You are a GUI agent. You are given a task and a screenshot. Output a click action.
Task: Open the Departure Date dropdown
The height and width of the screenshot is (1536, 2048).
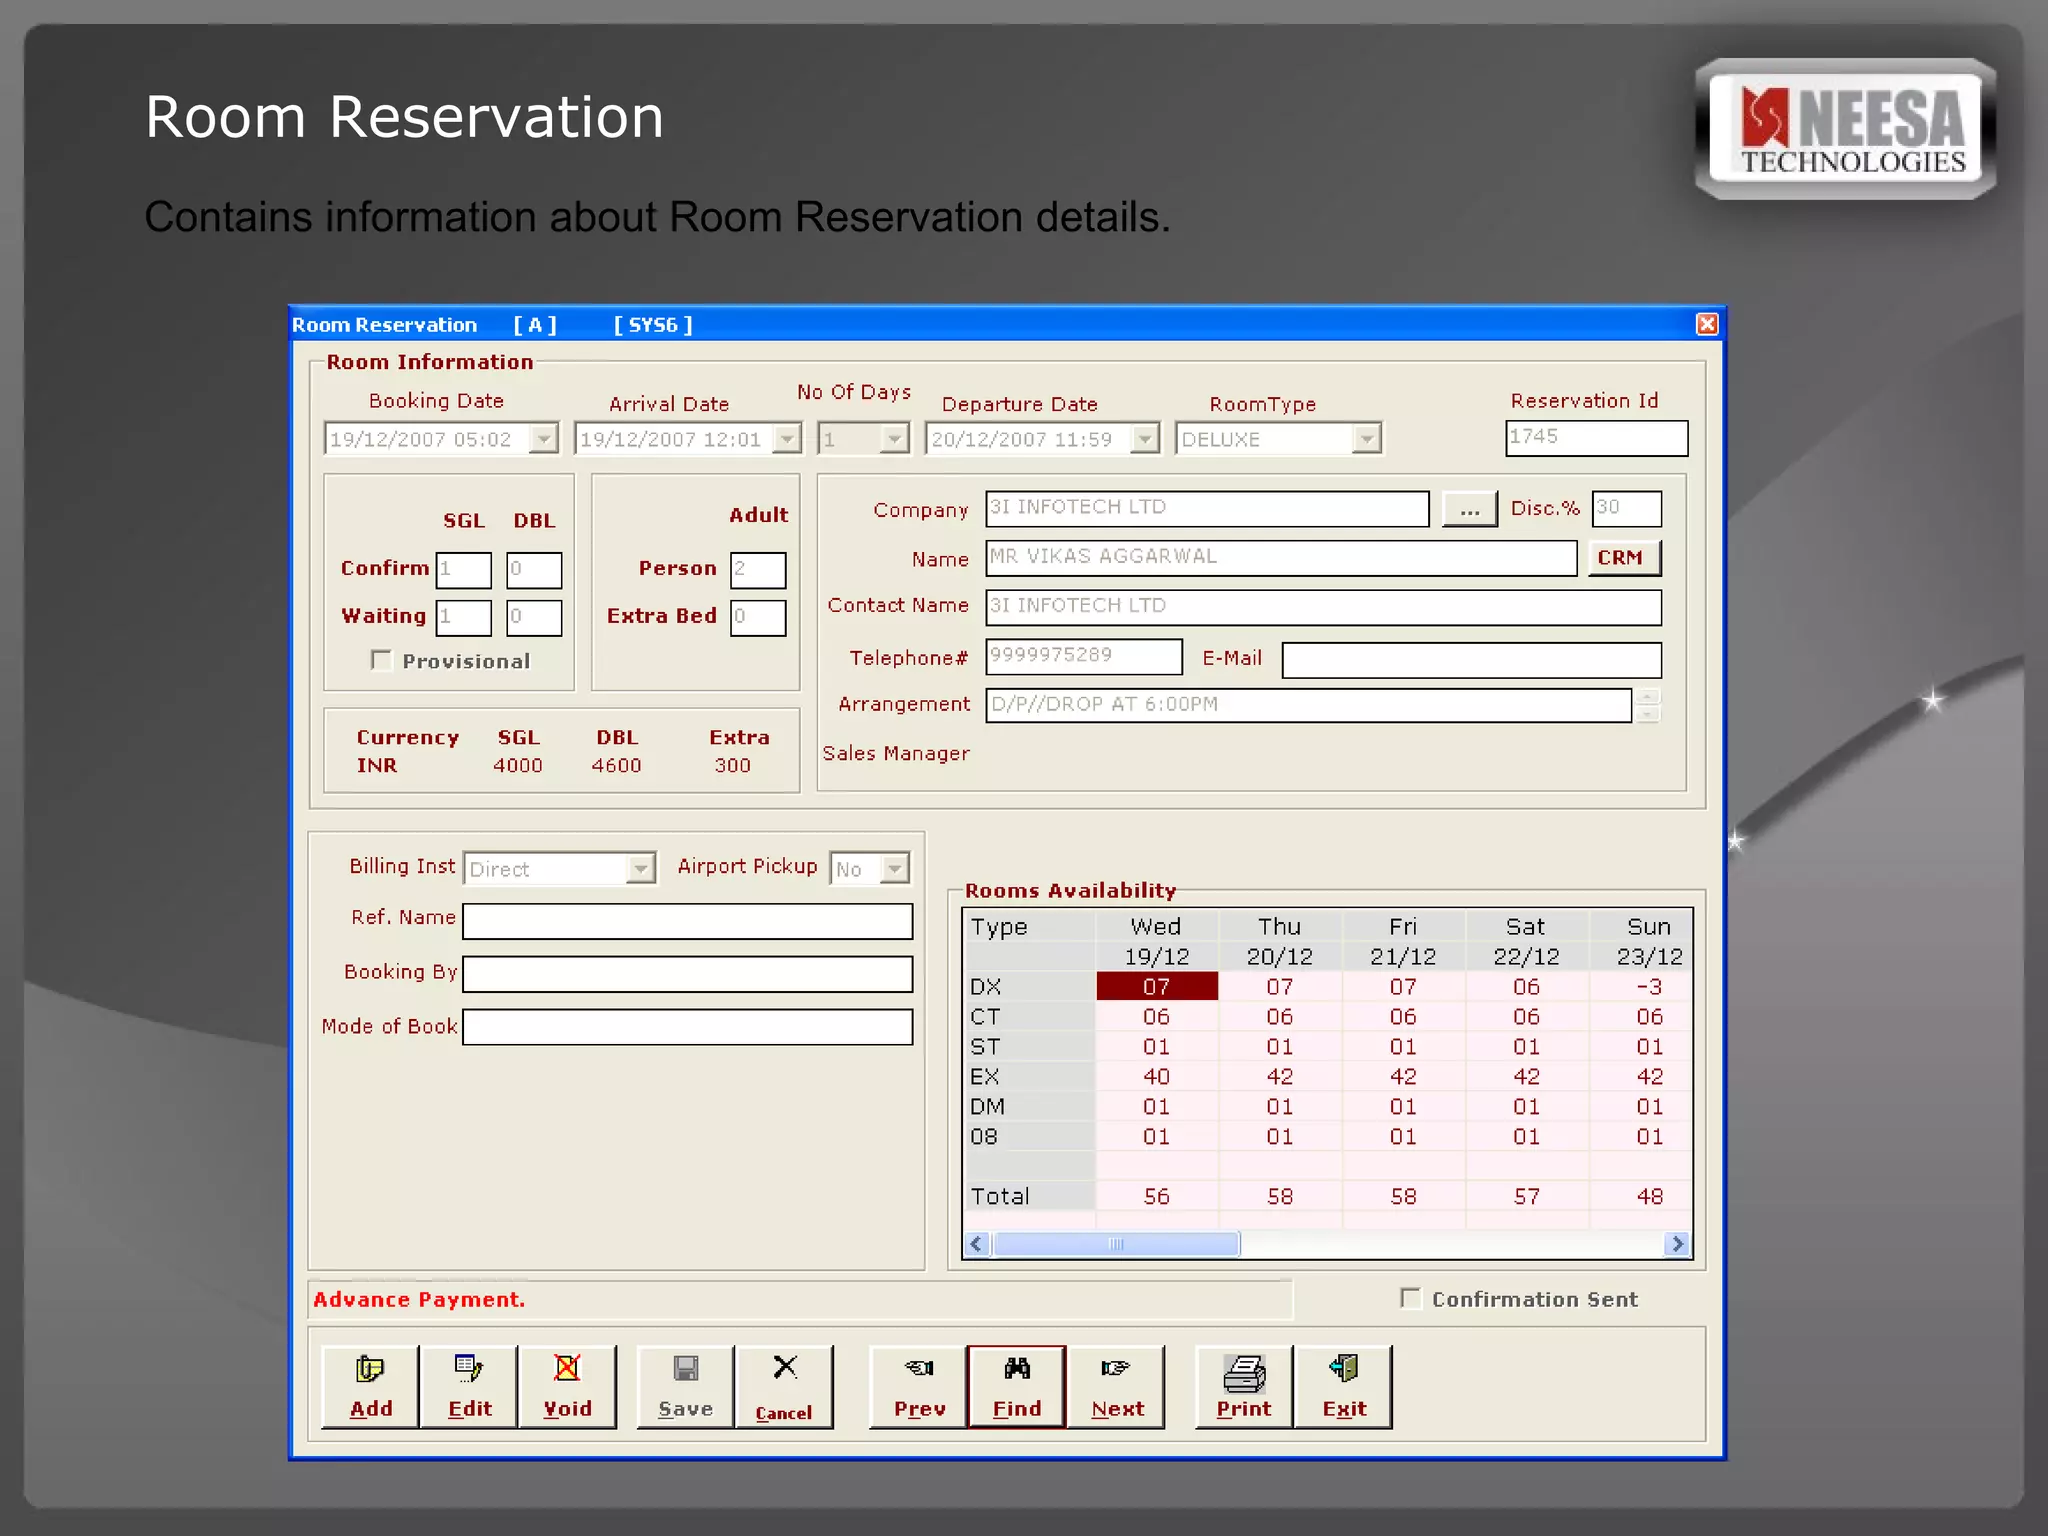[x=1144, y=438]
